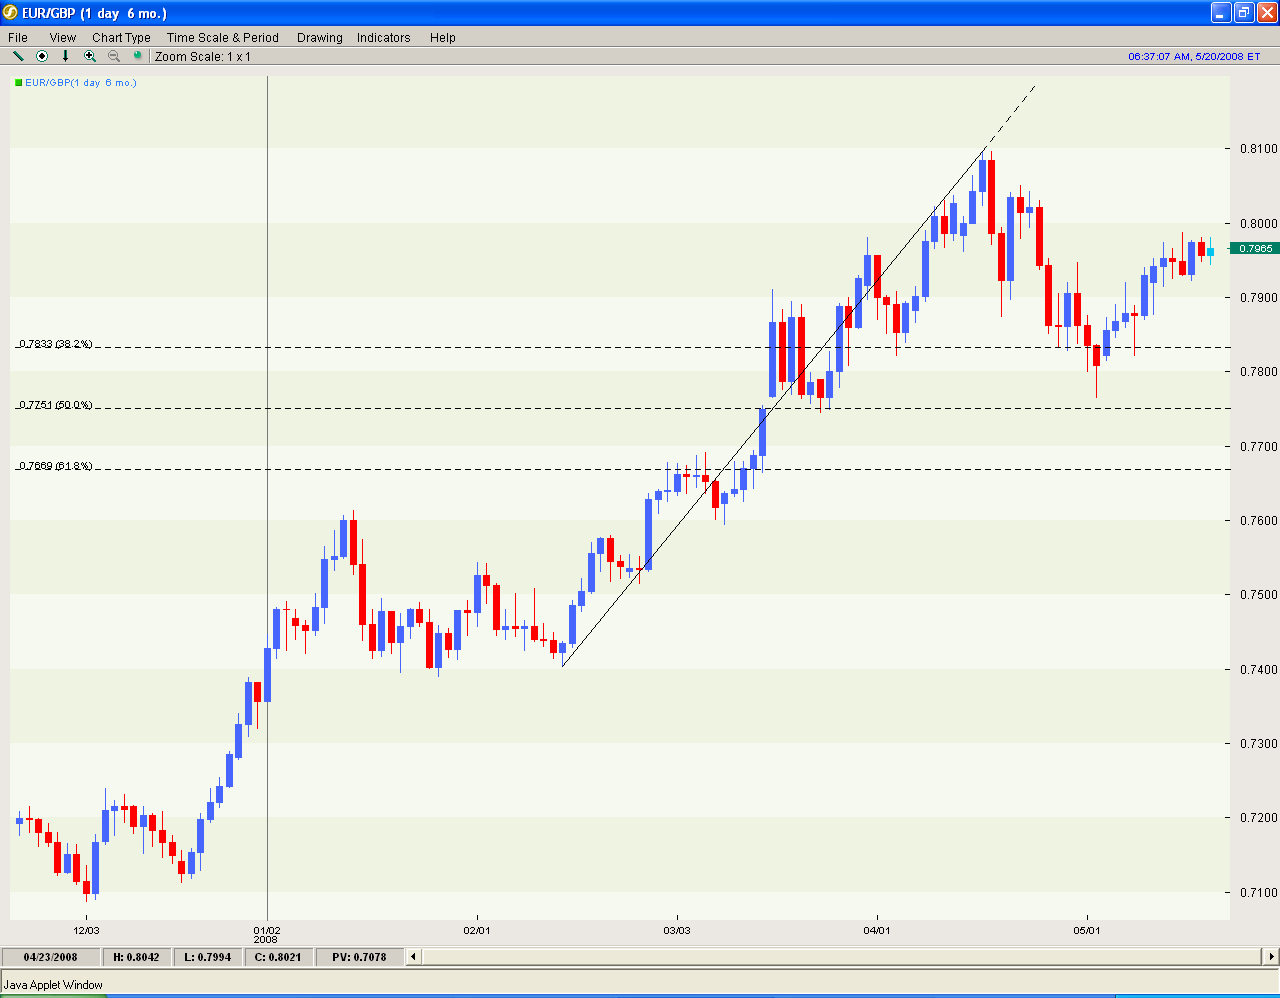Click the 03/03 date axis label
The image size is (1280, 998).
pos(677,931)
